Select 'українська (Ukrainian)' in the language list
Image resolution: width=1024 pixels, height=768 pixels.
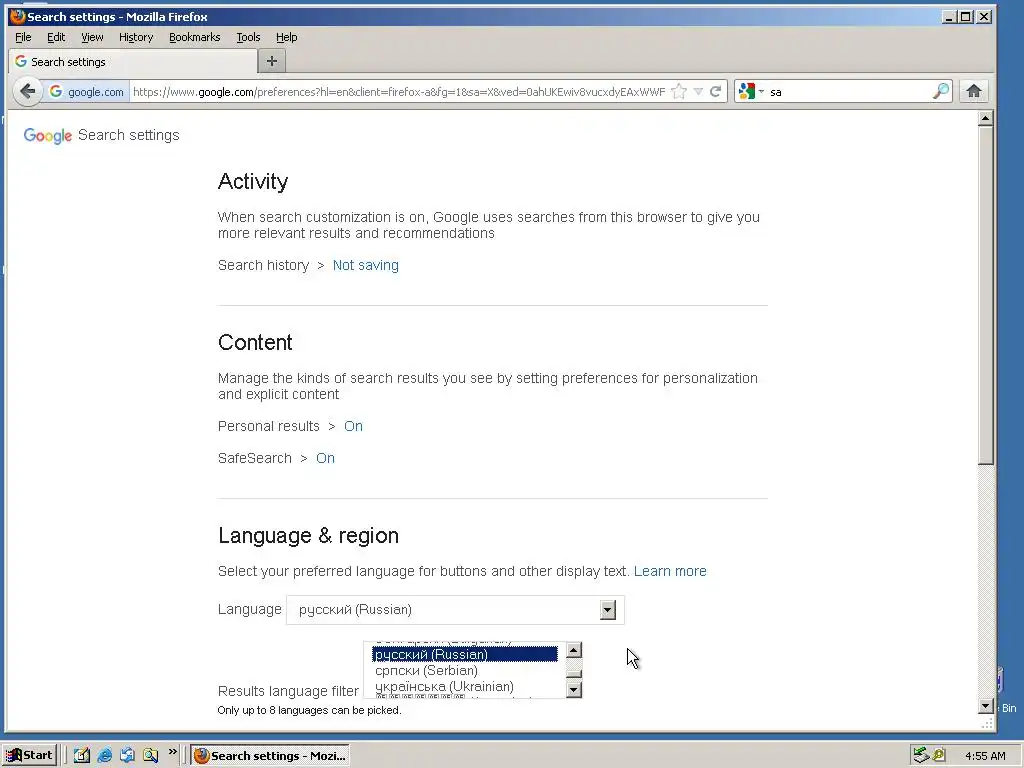(x=464, y=686)
